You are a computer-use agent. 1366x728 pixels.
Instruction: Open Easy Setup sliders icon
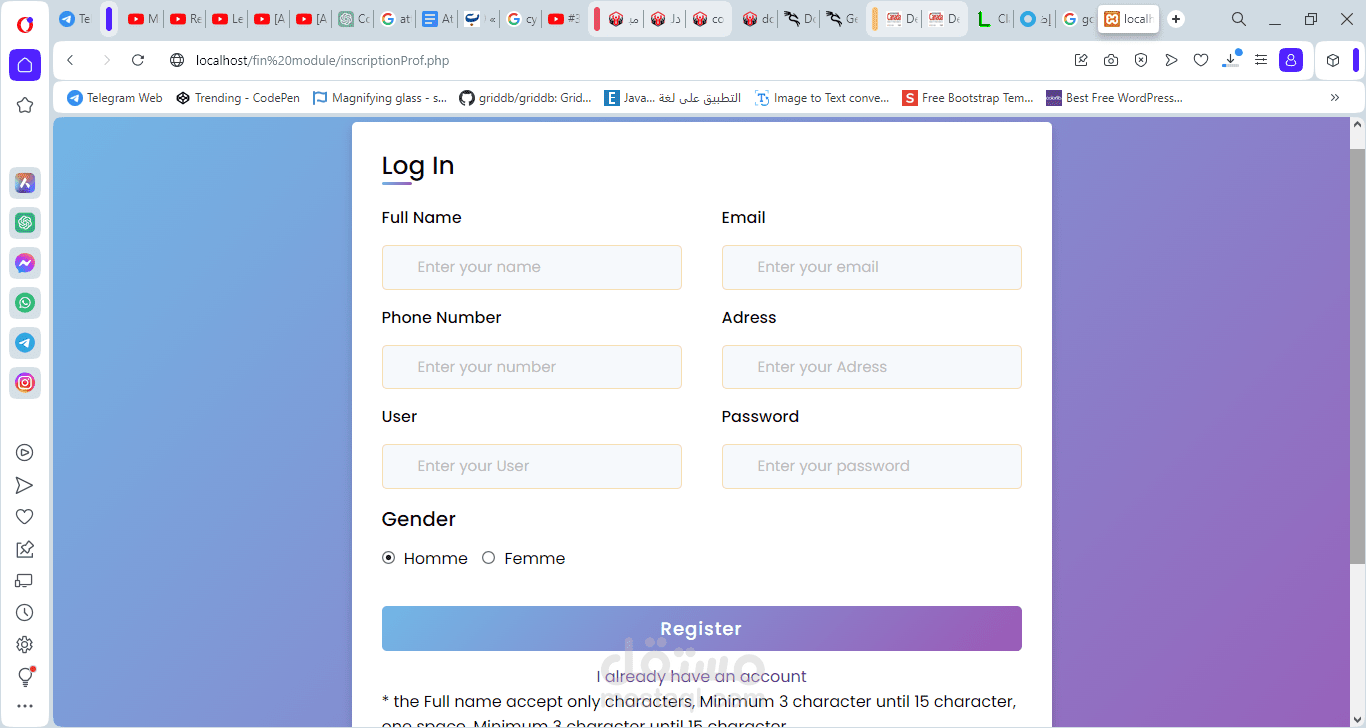pos(1261,60)
